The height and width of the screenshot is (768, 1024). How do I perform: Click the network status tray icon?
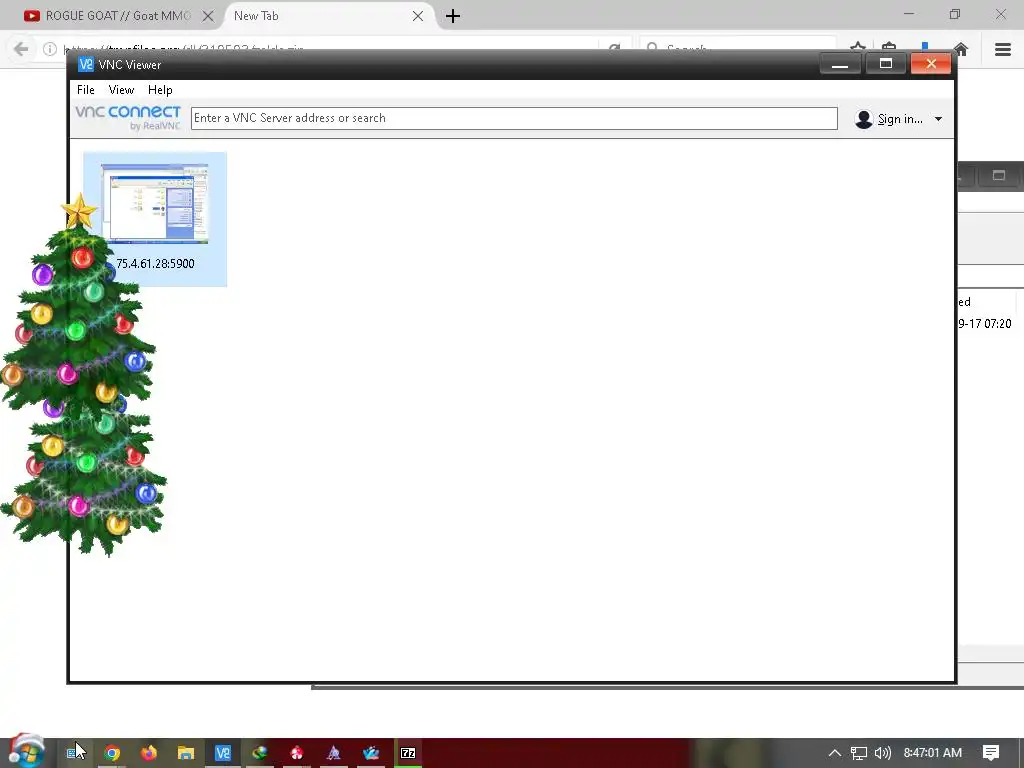coord(859,753)
